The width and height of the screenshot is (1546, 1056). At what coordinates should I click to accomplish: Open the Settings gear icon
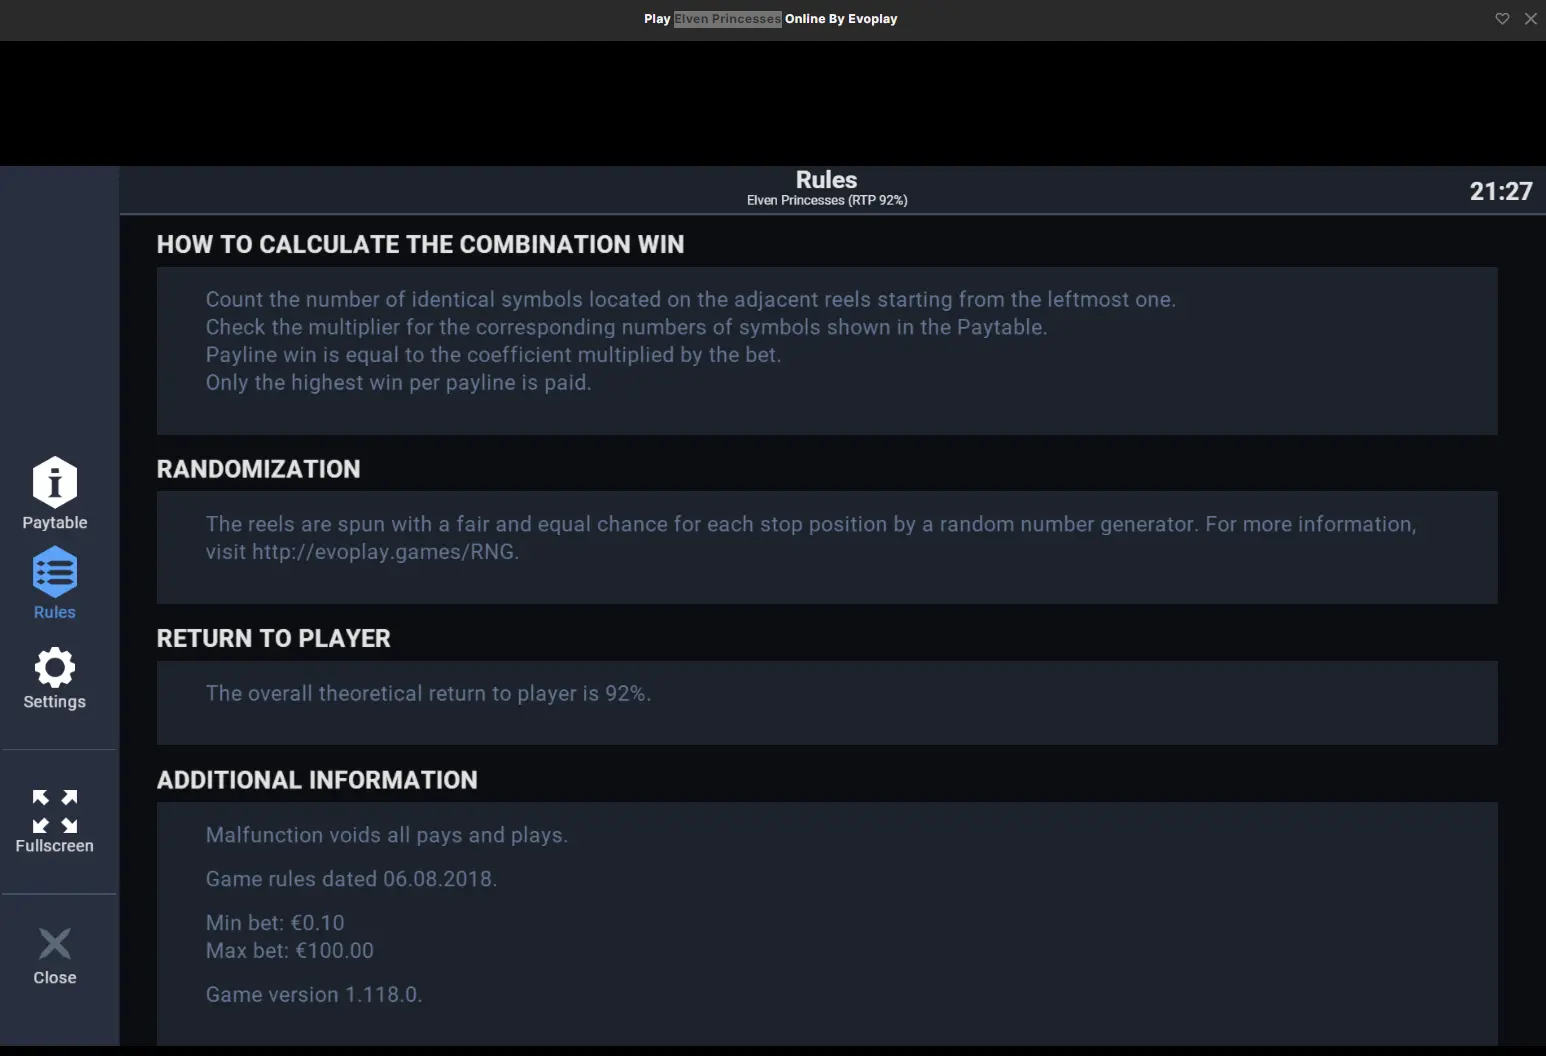click(55, 667)
